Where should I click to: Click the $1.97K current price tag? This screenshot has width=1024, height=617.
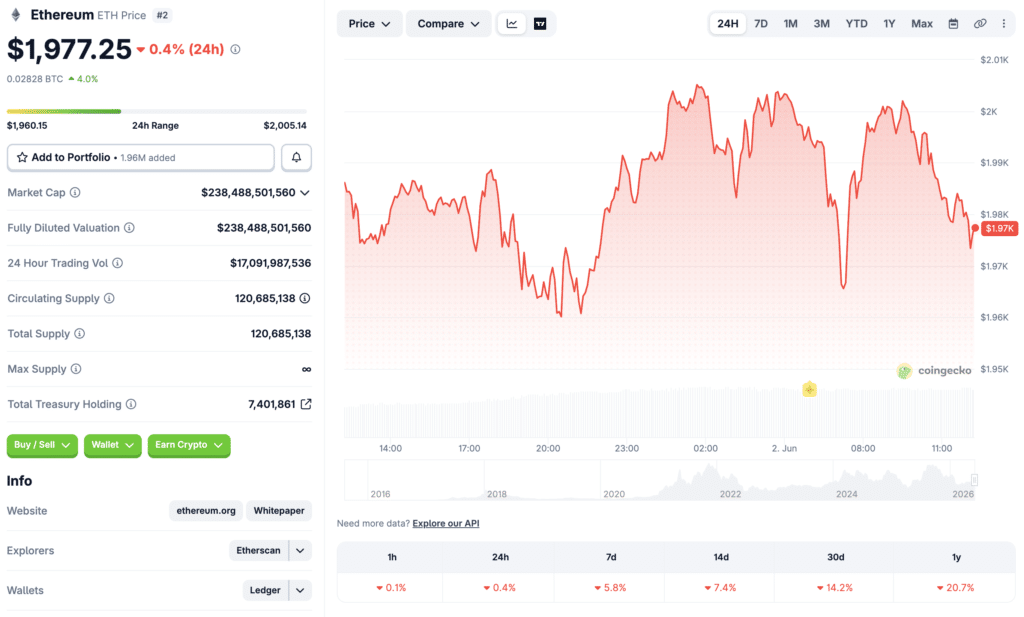[999, 229]
